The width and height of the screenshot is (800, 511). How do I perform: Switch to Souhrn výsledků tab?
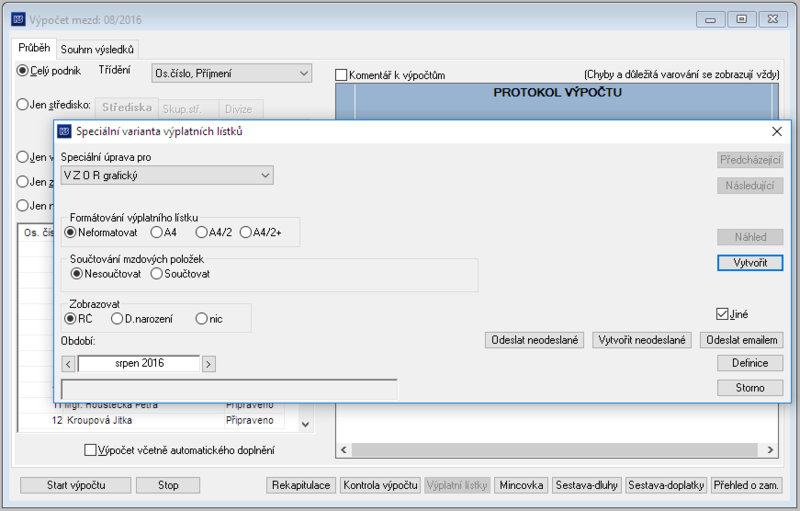click(x=97, y=49)
